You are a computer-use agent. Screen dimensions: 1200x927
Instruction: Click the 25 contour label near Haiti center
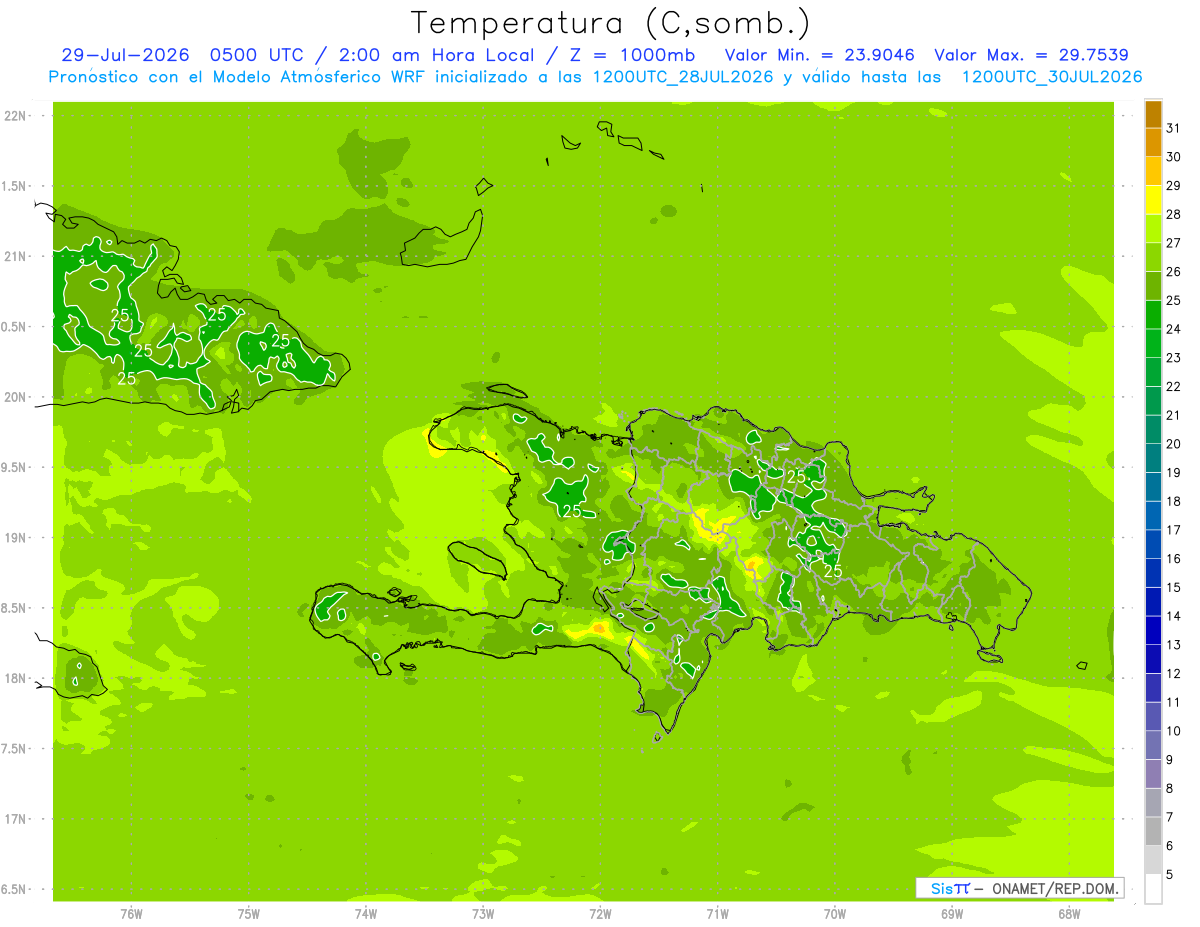tap(572, 511)
